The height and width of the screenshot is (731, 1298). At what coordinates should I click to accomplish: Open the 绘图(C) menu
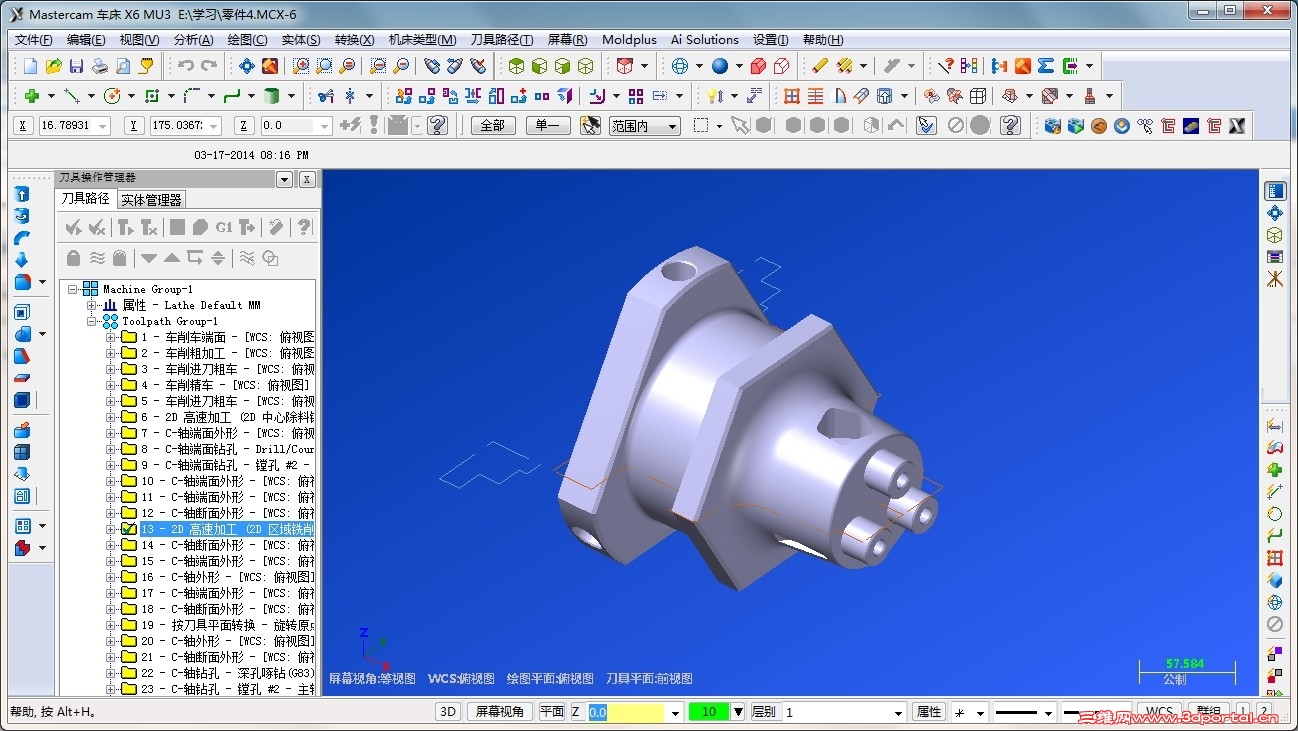pos(247,40)
